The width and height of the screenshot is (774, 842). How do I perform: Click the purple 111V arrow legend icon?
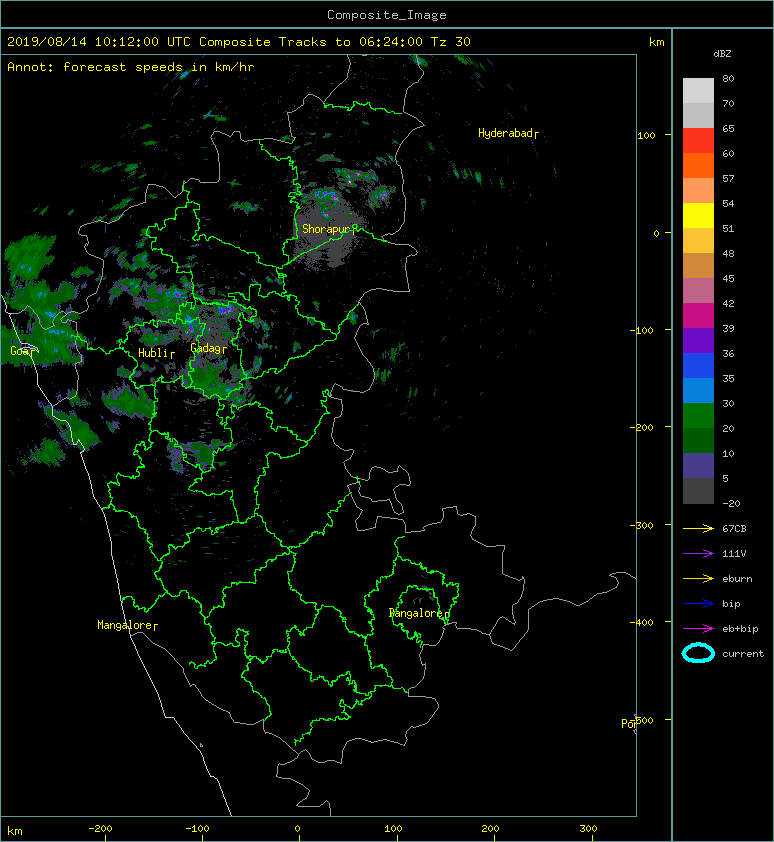click(698, 554)
